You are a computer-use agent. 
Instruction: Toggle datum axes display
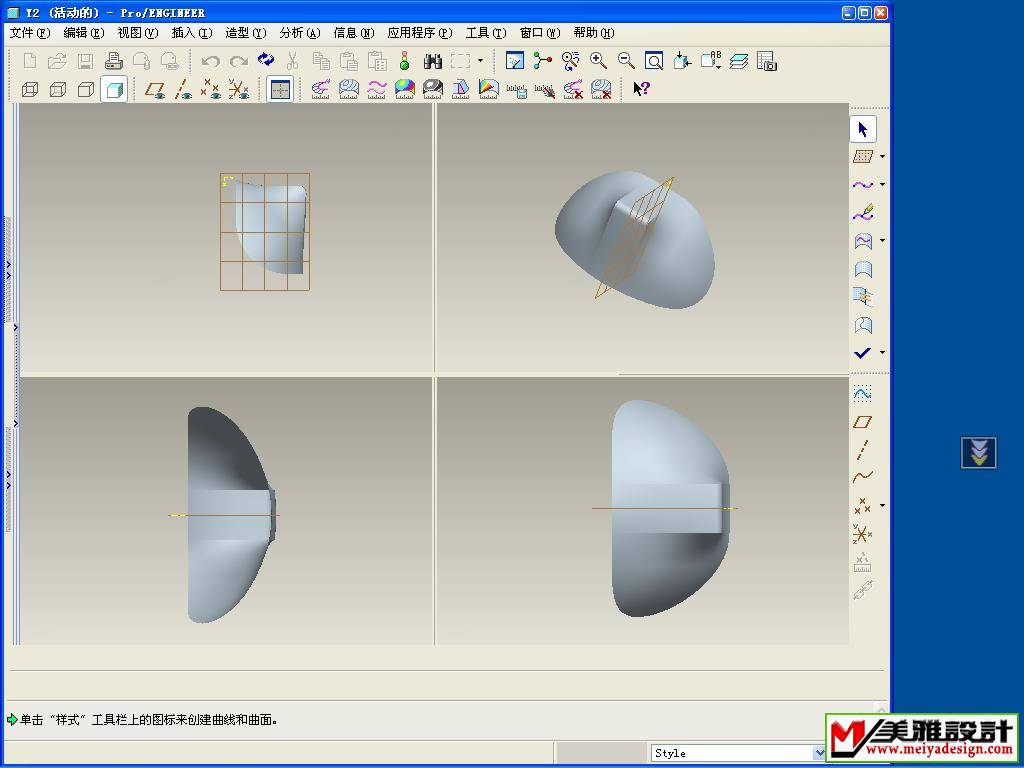pyautogui.click(x=183, y=89)
